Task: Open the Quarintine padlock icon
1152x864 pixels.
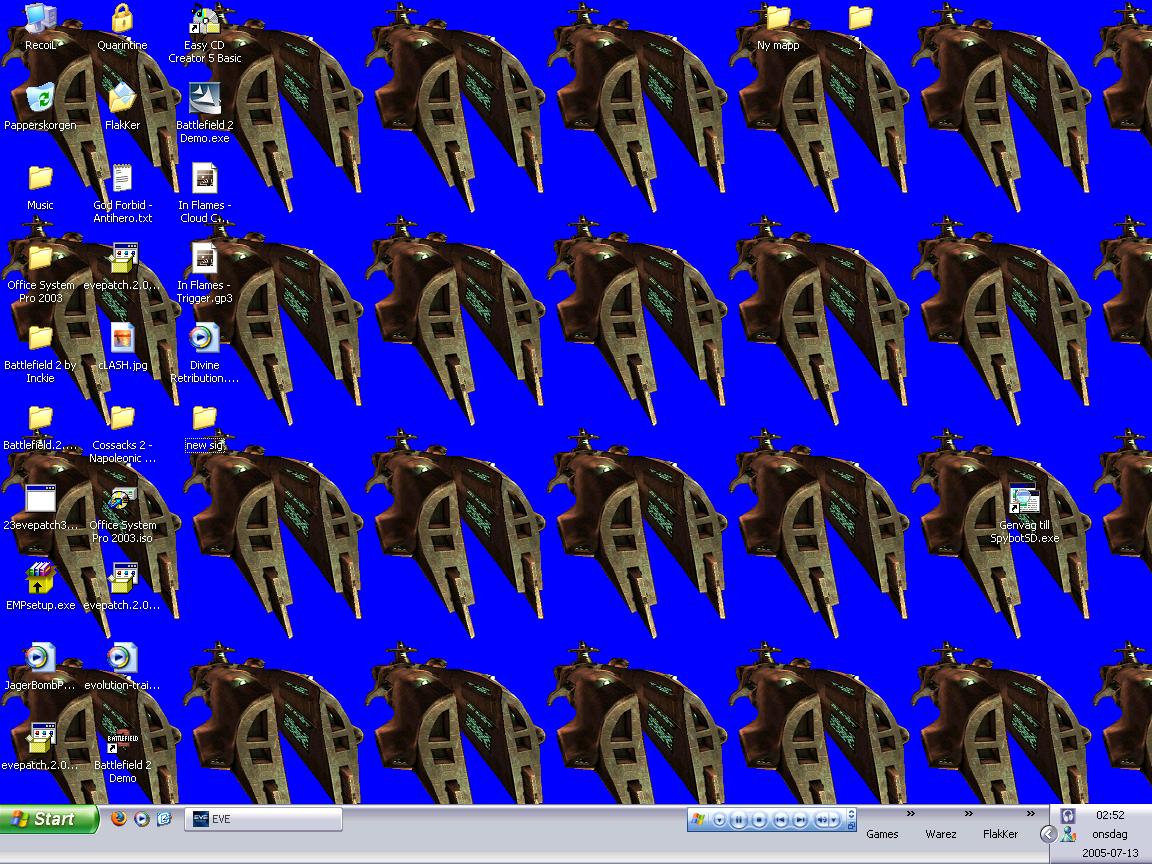Action: (x=122, y=19)
